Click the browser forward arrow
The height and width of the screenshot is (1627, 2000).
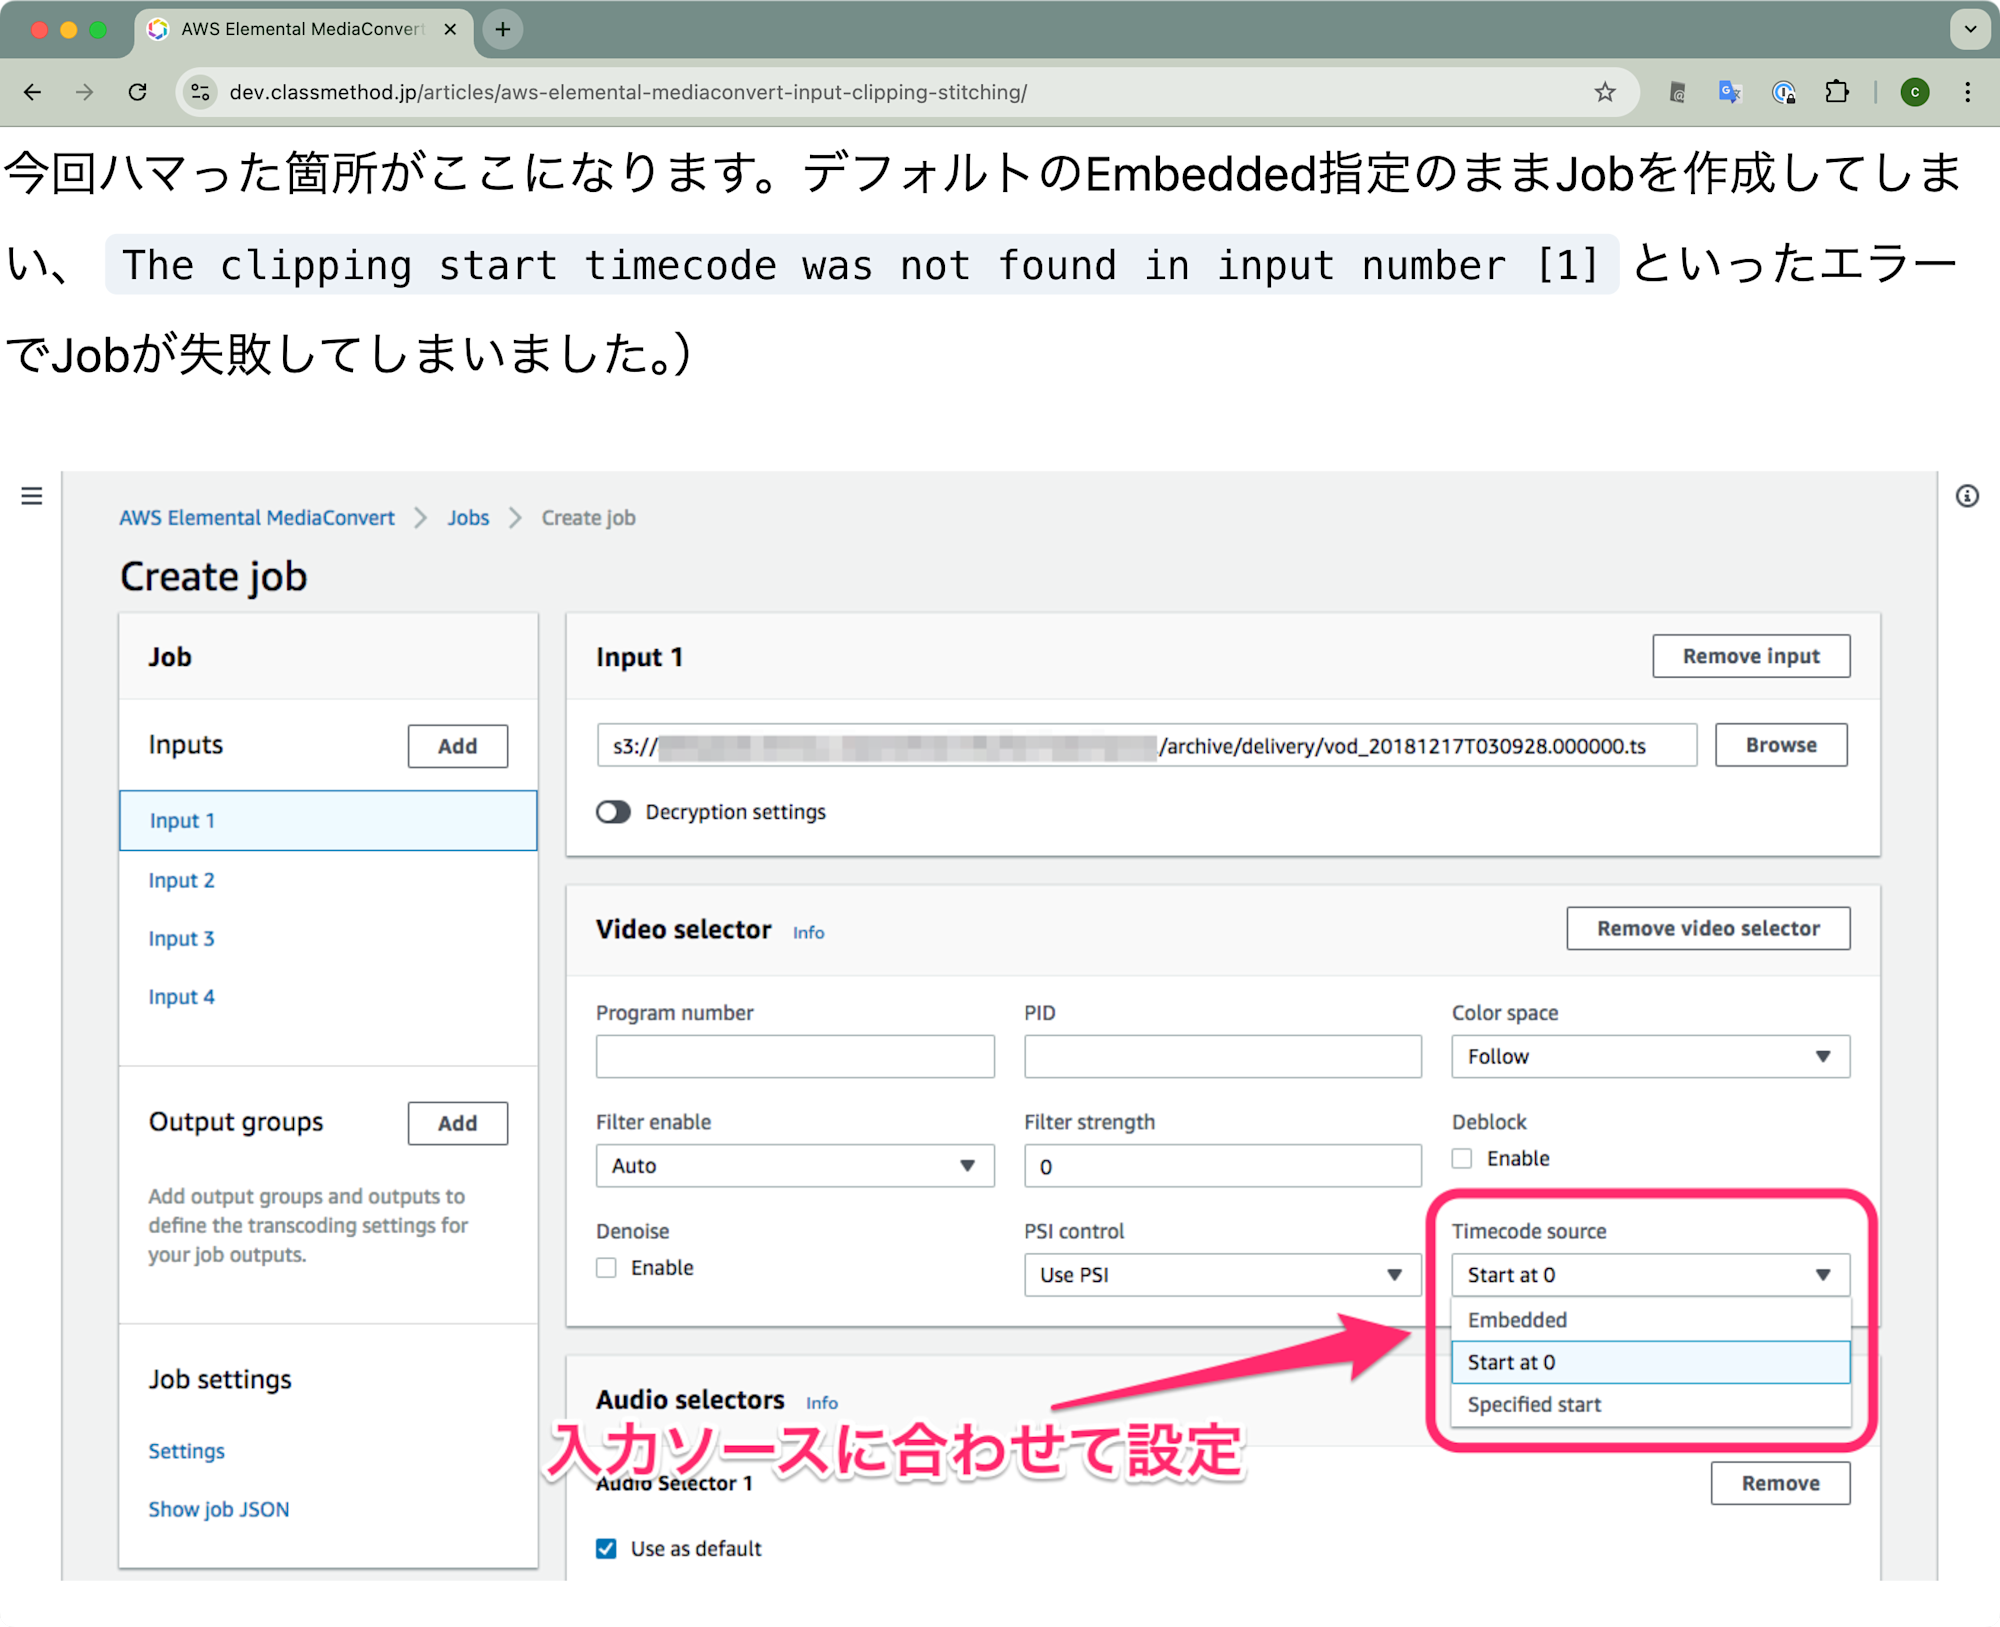click(85, 92)
